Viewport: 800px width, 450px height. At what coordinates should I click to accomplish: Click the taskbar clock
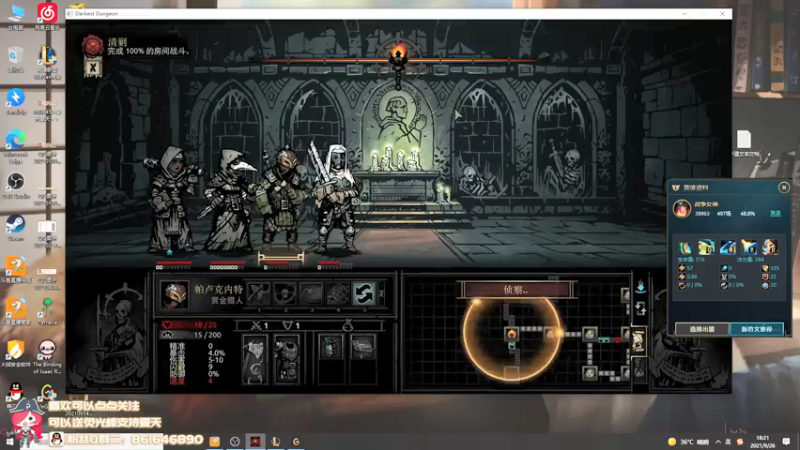coord(762,441)
